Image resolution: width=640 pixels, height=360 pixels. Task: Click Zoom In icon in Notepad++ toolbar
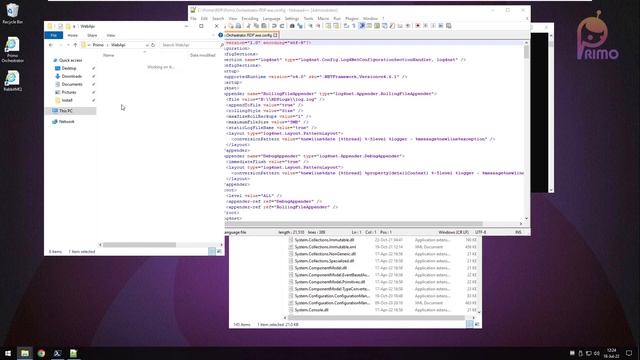tap(311, 26)
